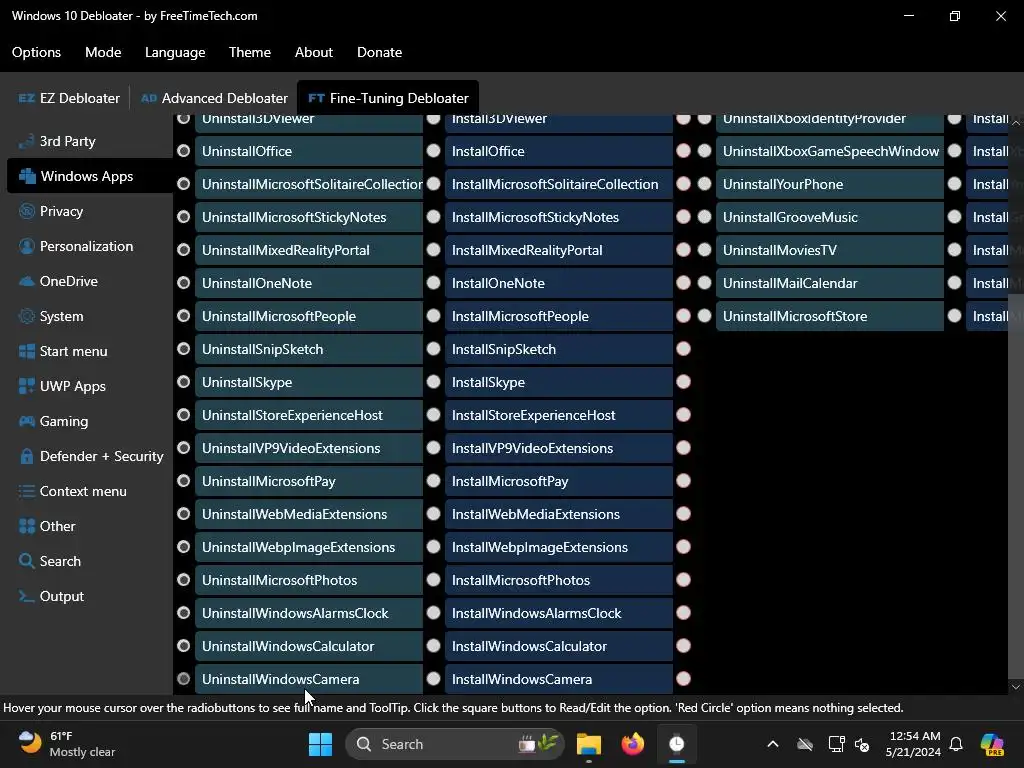This screenshot has height=768, width=1024.
Task: Open the Search magnifier icon in sidebar
Action: (27, 561)
